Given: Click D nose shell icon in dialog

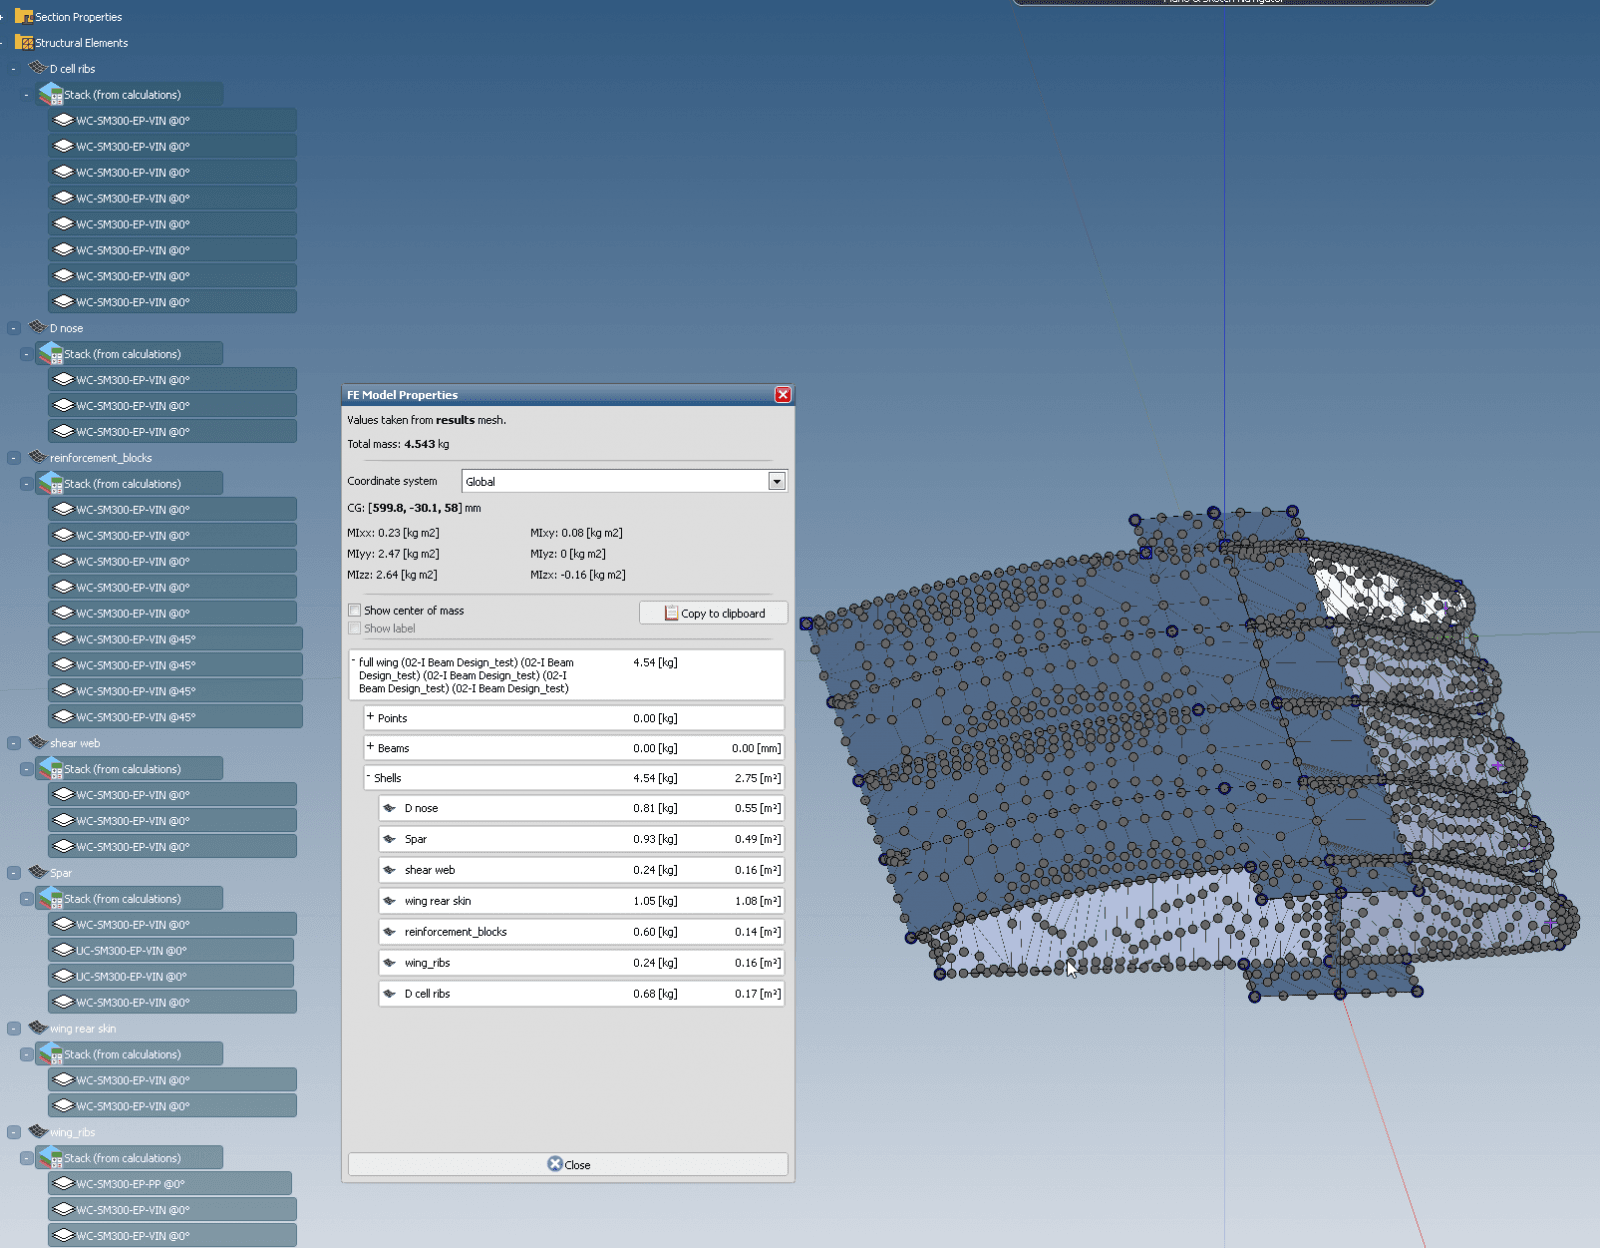Looking at the screenshot, I should tap(390, 808).
